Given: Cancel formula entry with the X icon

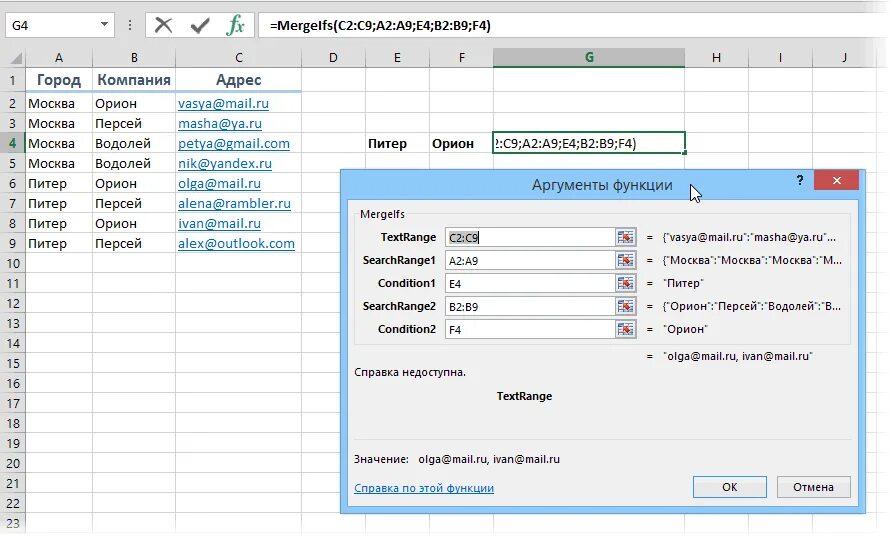Looking at the screenshot, I should (x=163, y=25).
